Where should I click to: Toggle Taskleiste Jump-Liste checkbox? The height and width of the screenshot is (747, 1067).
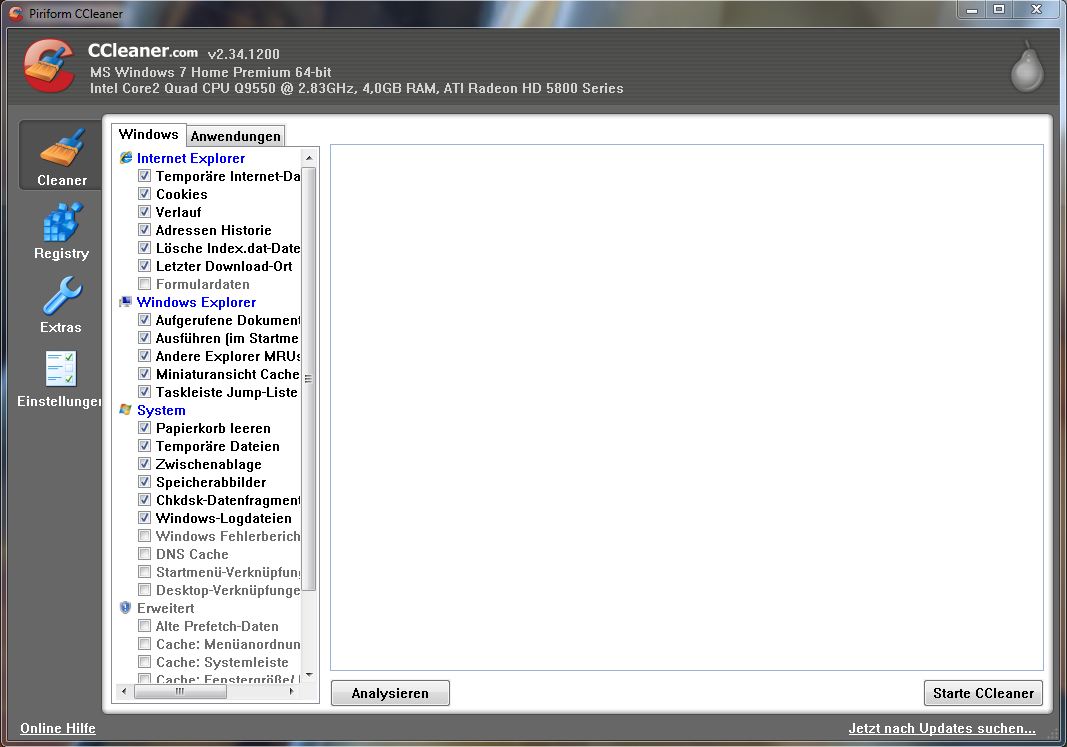click(144, 392)
